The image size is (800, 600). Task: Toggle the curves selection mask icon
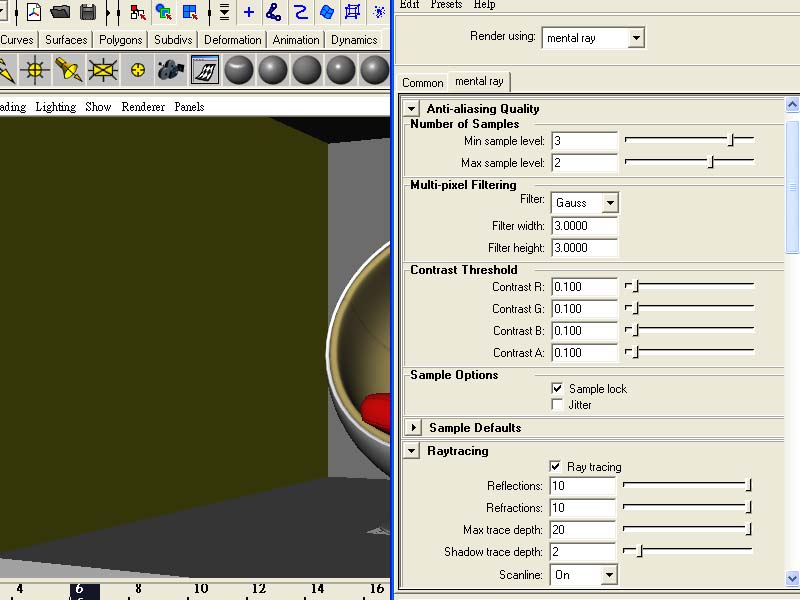(301, 12)
